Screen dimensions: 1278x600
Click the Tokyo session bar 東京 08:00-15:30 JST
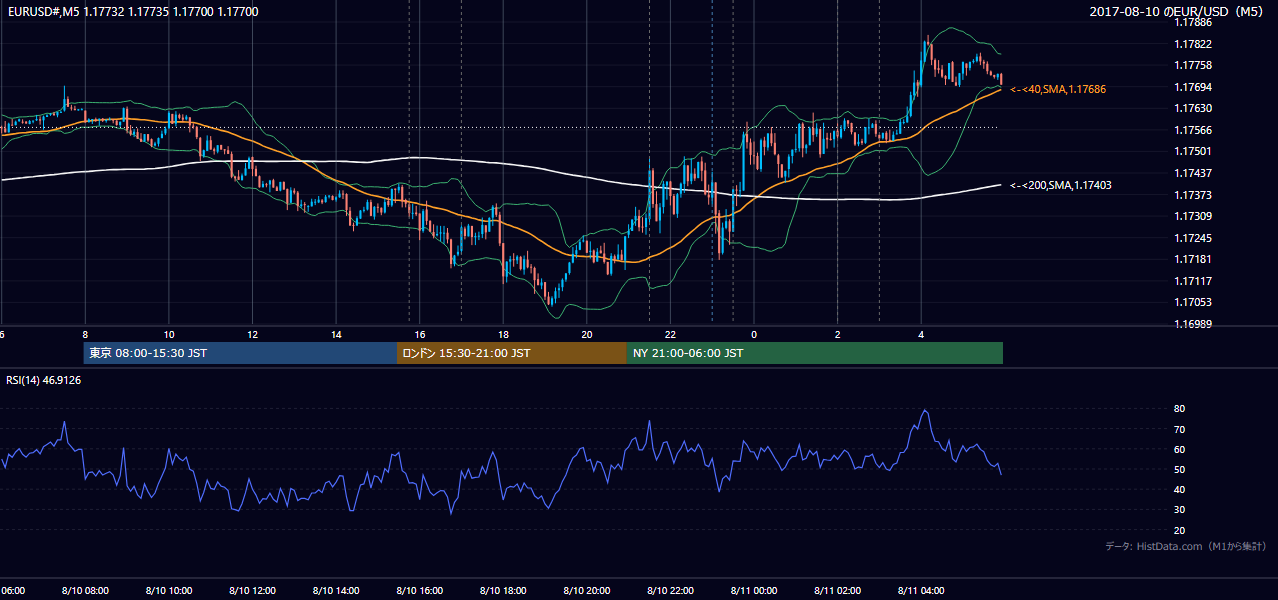[x=240, y=353]
